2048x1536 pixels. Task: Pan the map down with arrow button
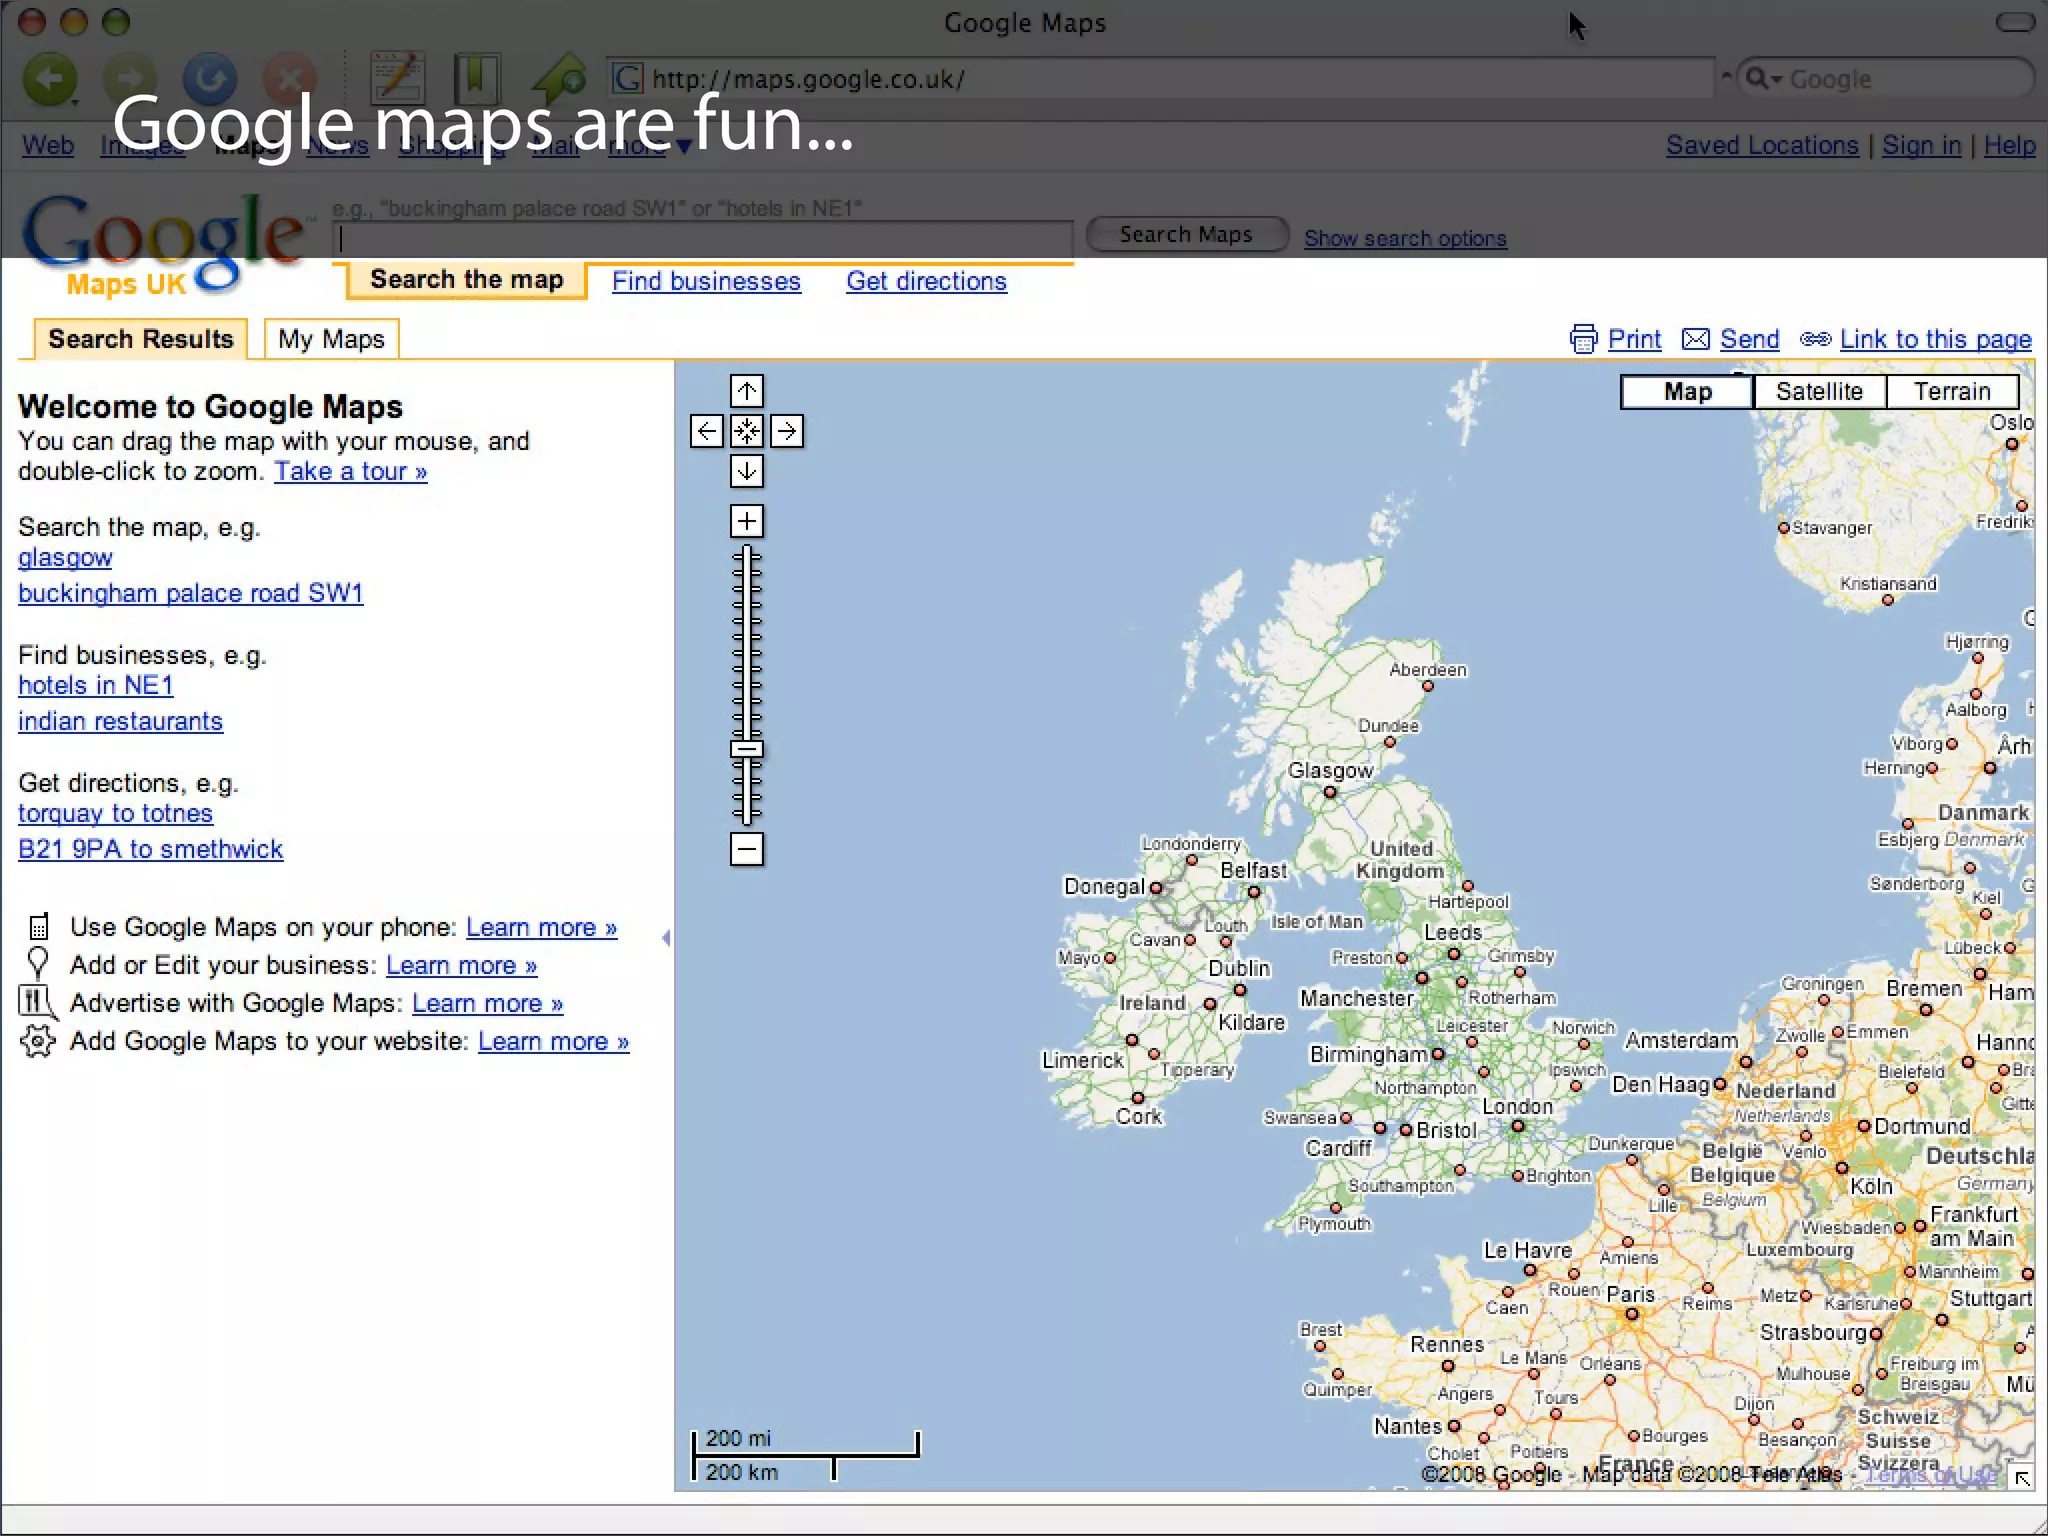(x=746, y=471)
